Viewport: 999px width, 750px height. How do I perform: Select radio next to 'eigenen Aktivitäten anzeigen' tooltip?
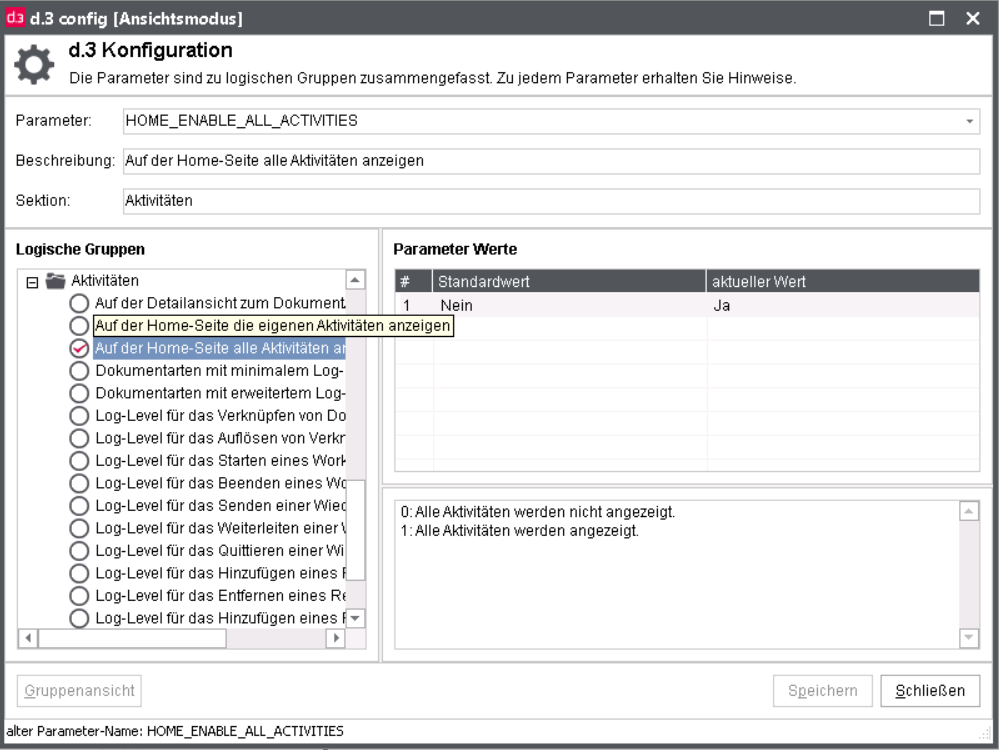tap(79, 326)
